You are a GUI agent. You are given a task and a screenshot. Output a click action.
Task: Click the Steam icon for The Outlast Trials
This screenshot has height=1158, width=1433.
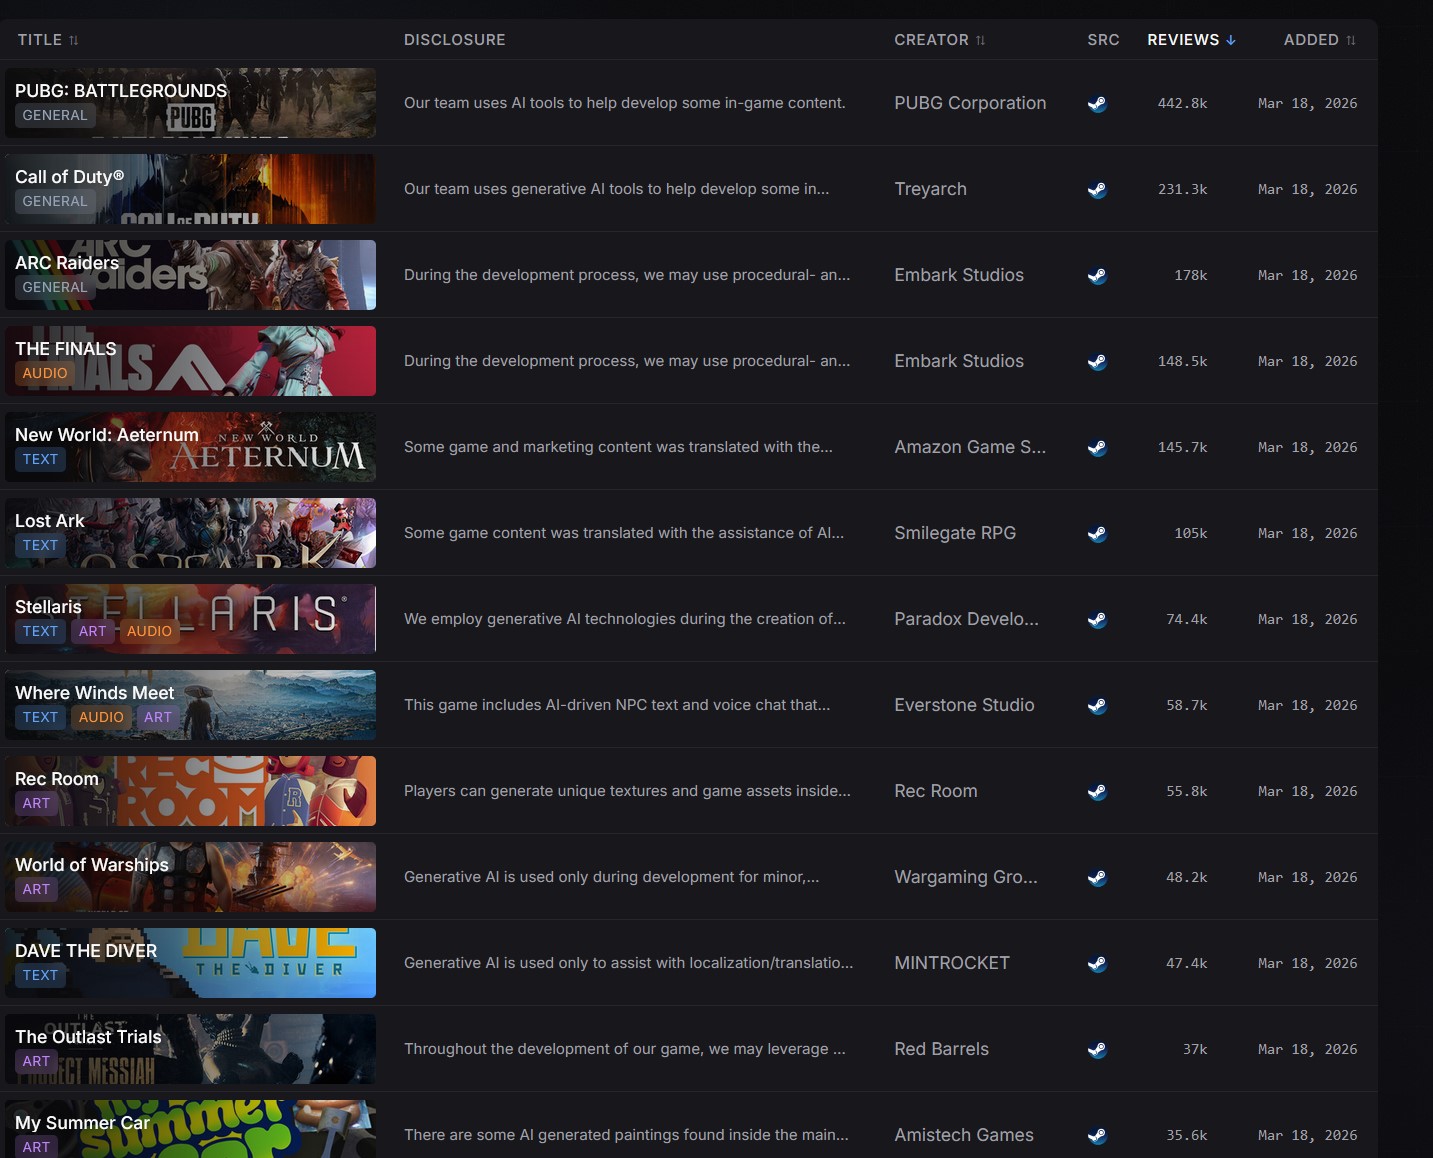tap(1097, 1050)
